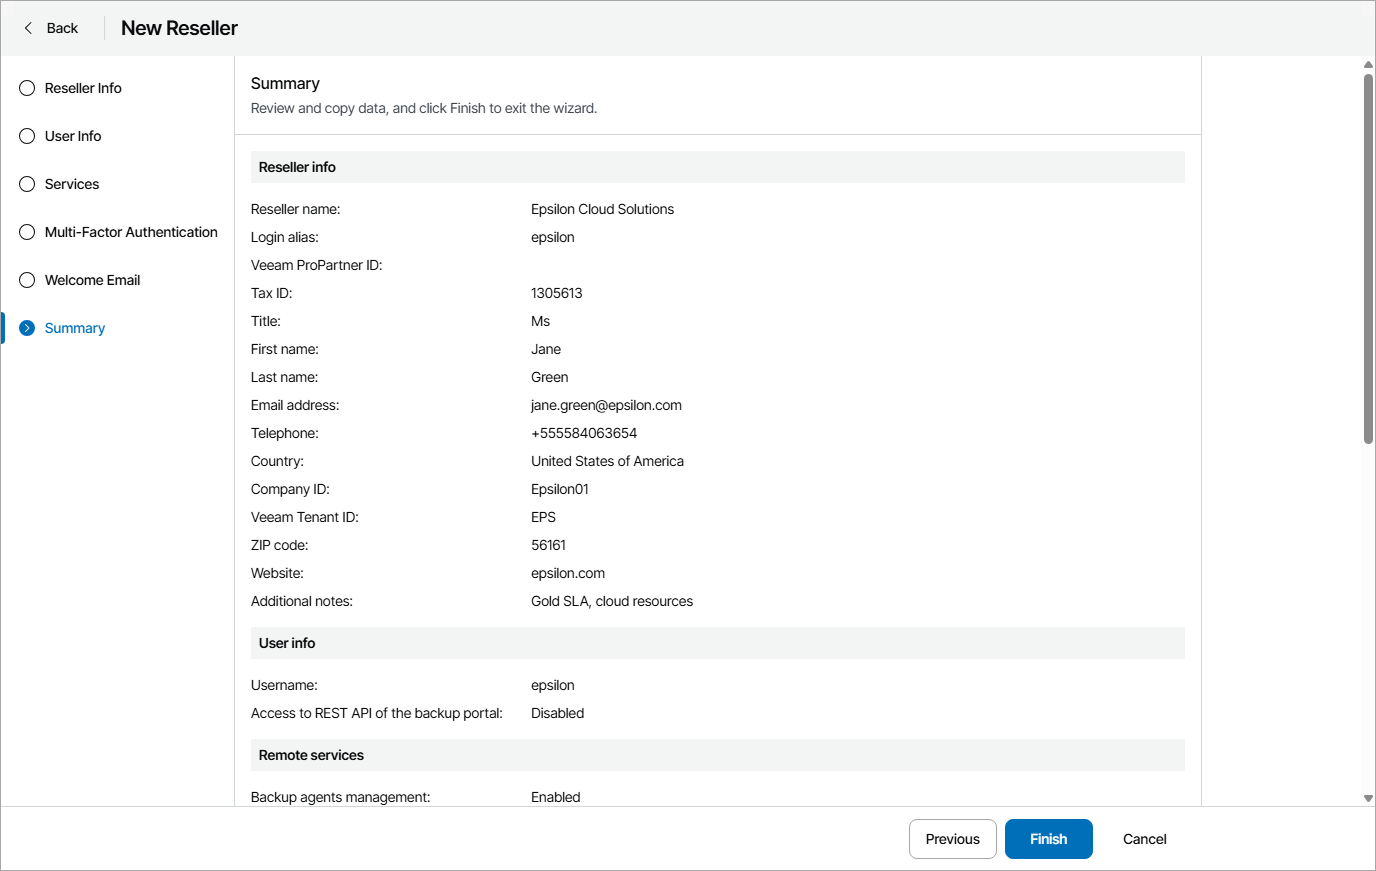Click the Previous button

click(x=952, y=839)
